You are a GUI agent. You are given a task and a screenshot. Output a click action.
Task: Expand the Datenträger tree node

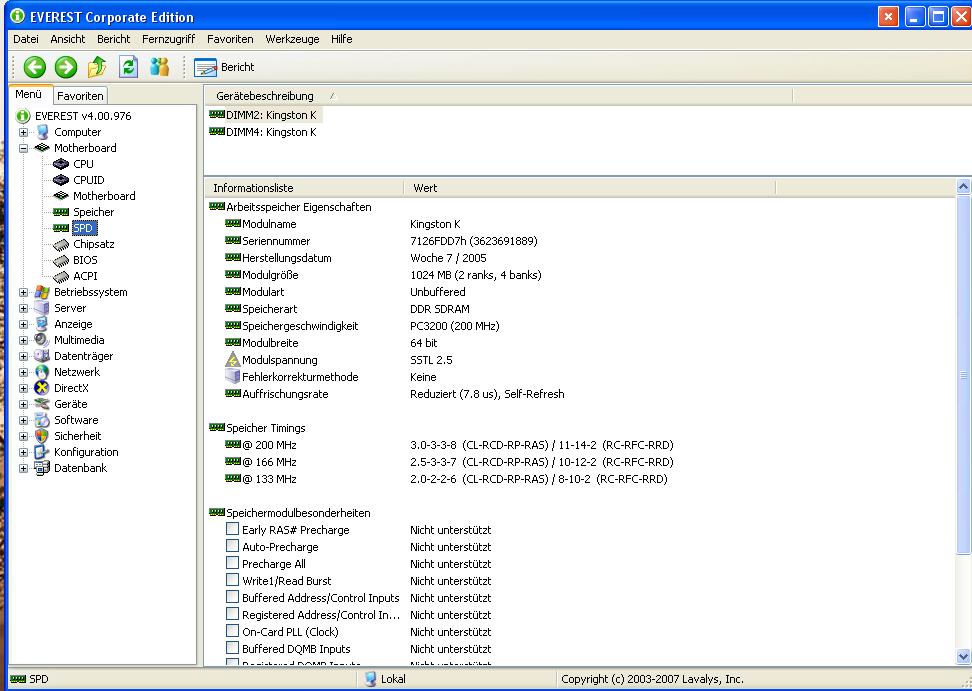pyautogui.click(x=23, y=356)
